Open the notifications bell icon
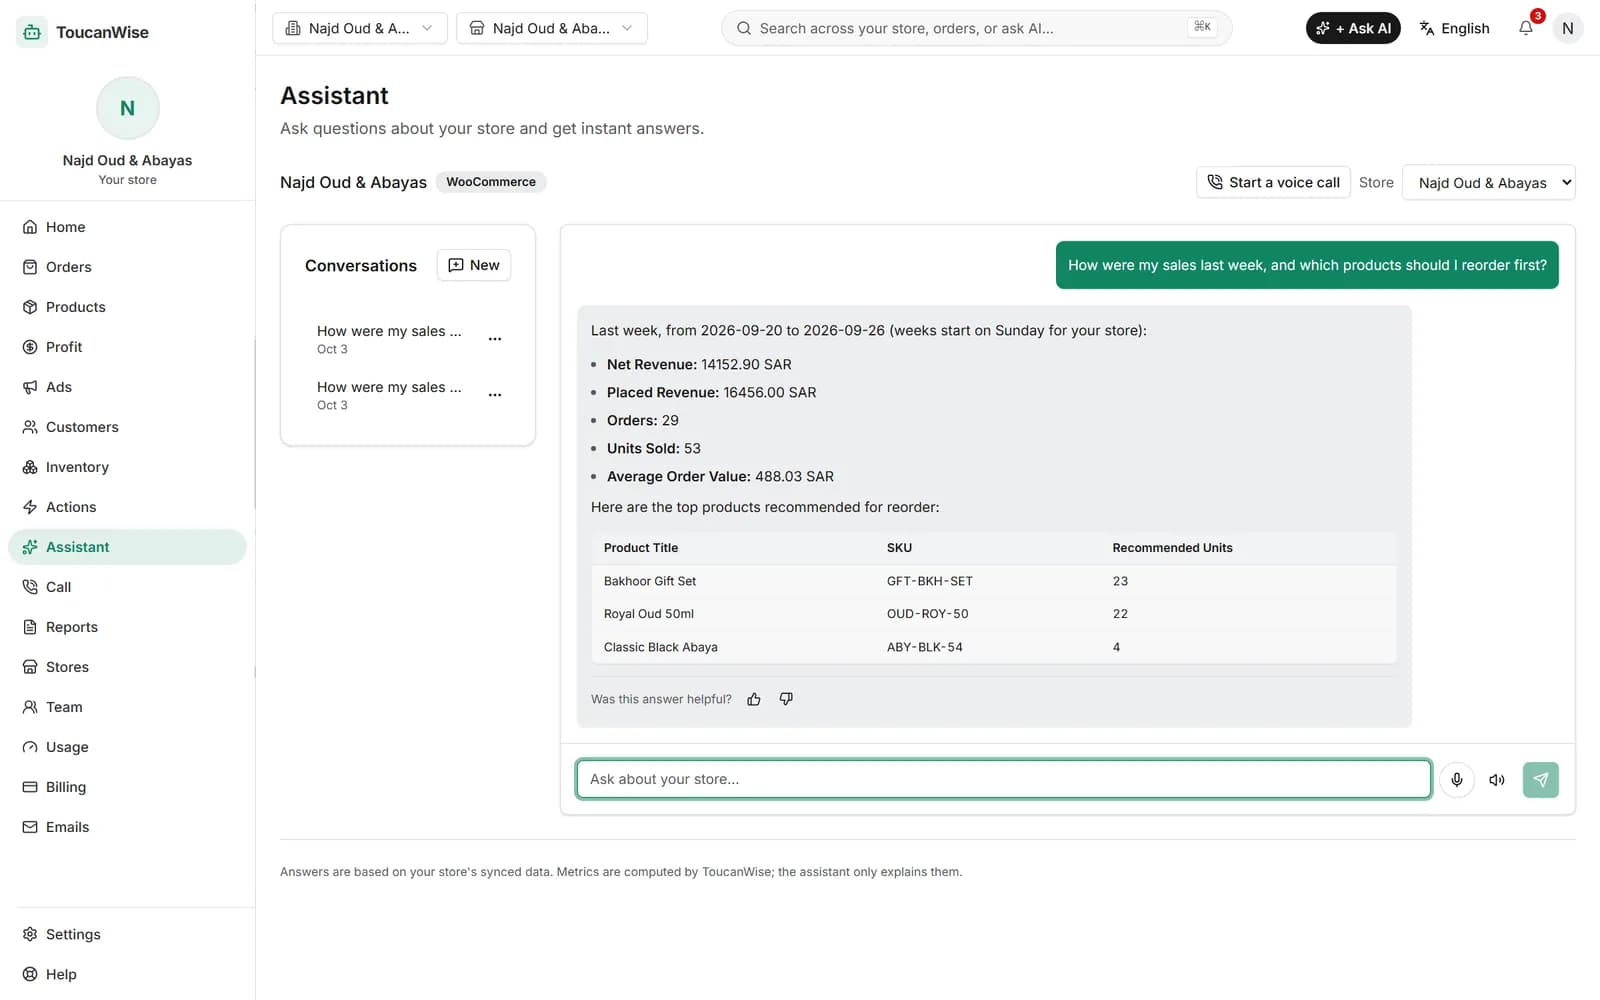This screenshot has width=1600, height=1000. (1526, 28)
